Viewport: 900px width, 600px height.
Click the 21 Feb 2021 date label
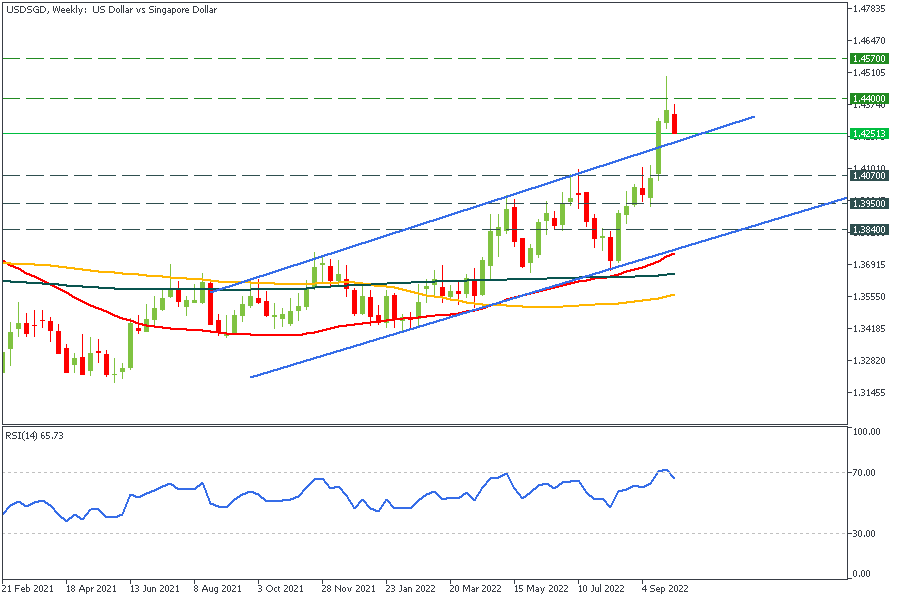tap(28, 589)
